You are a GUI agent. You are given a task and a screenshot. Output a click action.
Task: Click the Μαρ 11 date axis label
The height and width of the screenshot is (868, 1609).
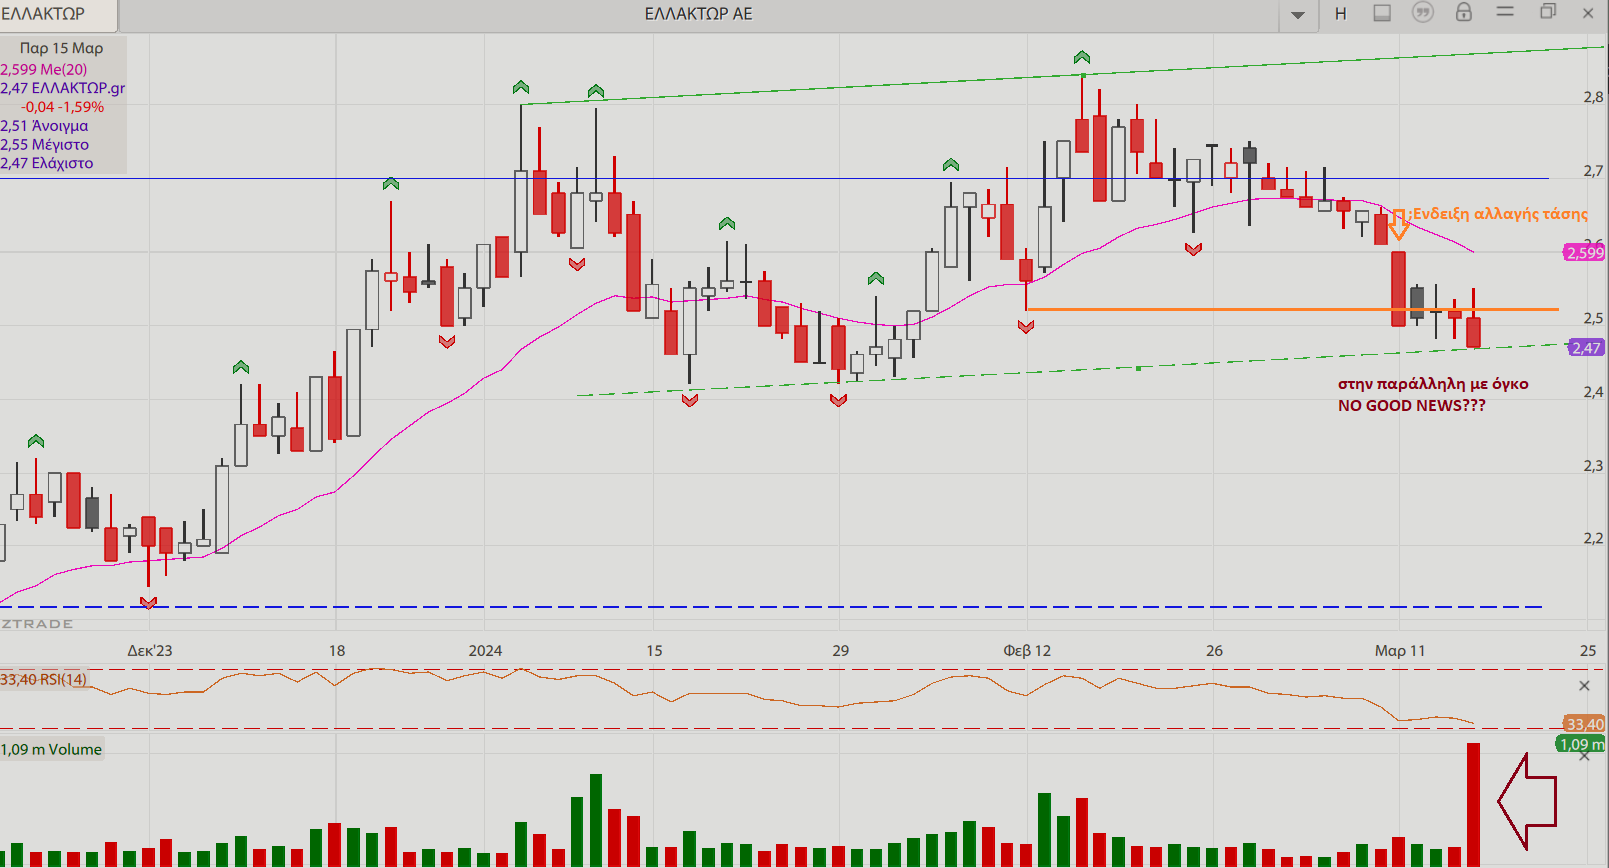pyautogui.click(x=1400, y=650)
